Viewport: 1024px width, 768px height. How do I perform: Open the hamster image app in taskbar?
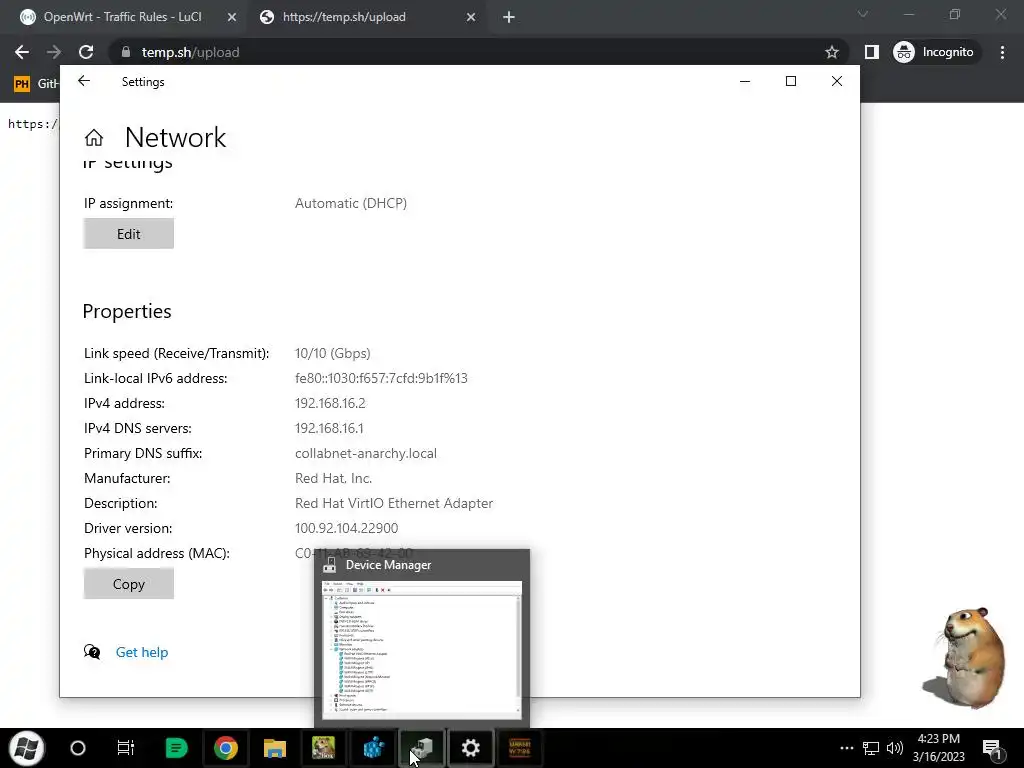point(324,748)
